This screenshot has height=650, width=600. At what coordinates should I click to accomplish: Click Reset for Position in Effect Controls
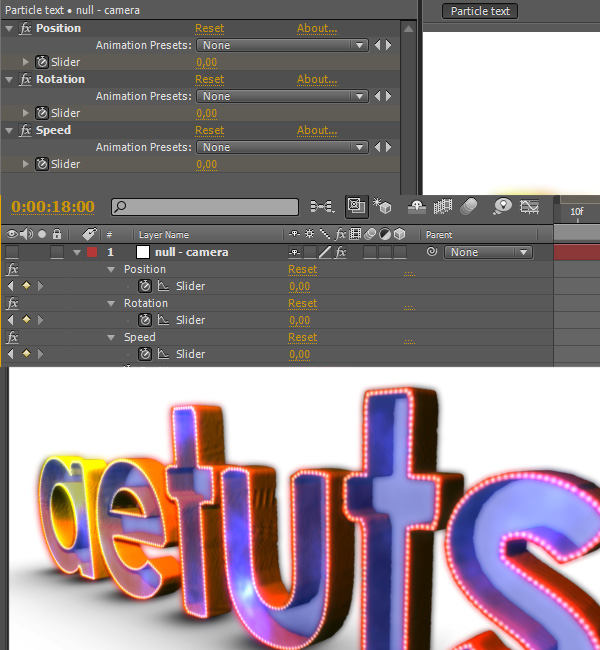click(x=209, y=28)
